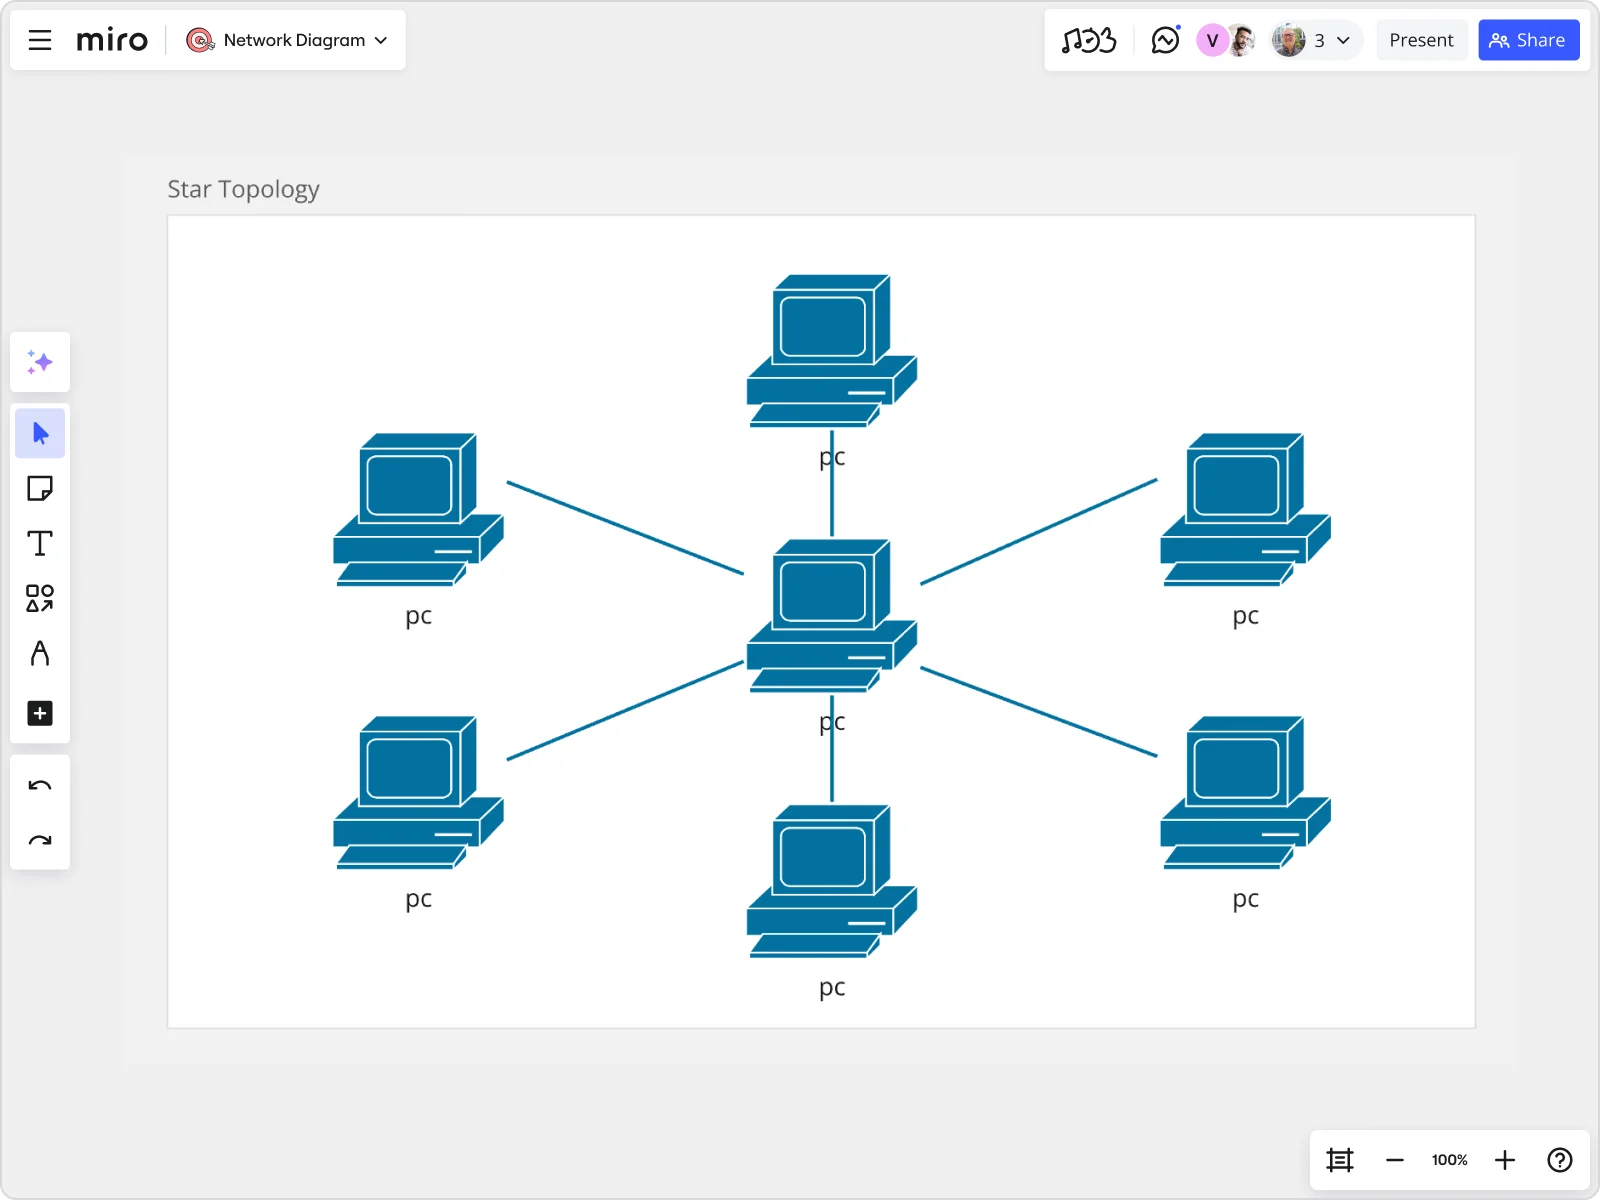The height and width of the screenshot is (1200, 1600).
Task: Click the blue Share button
Action: click(1528, 40)
